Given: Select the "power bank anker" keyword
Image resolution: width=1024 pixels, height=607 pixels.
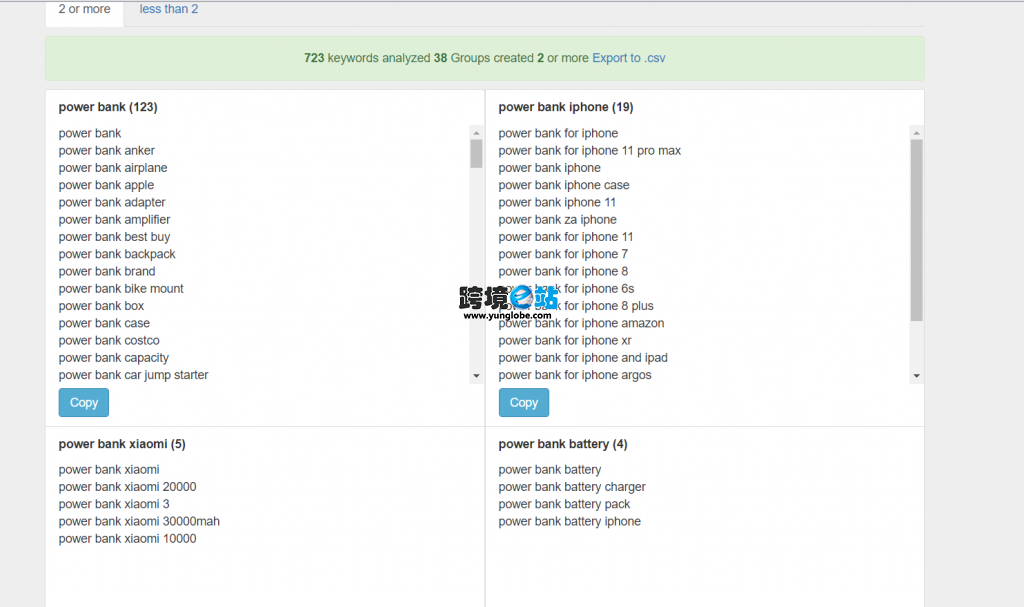Looking at the screenshot, I should pyautogui.click(x=107, y=151).
